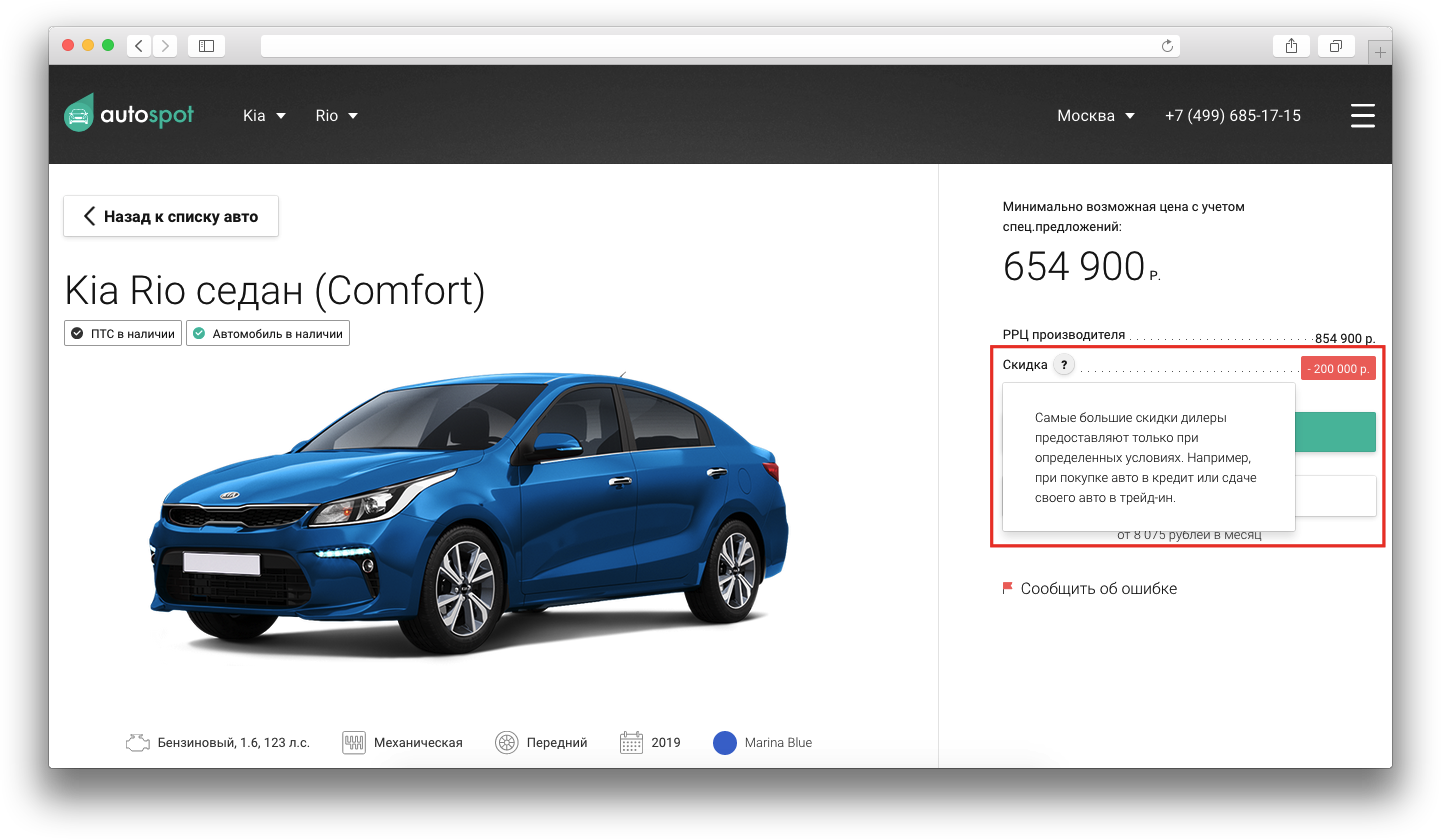1441x839 pixels.
Task: Click the Safari back arrow
Action: click(138, 46)
